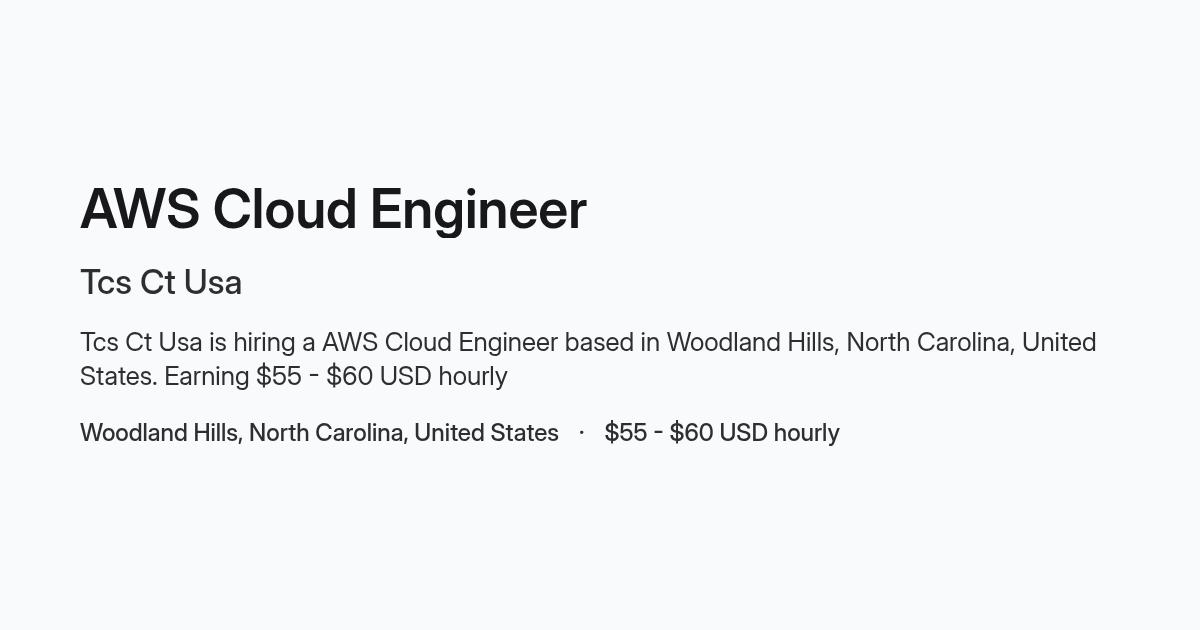Click 'based in' within the description sentence
Image resolution: width=1200 pixels, height=630 pixels.
[612, 343]
